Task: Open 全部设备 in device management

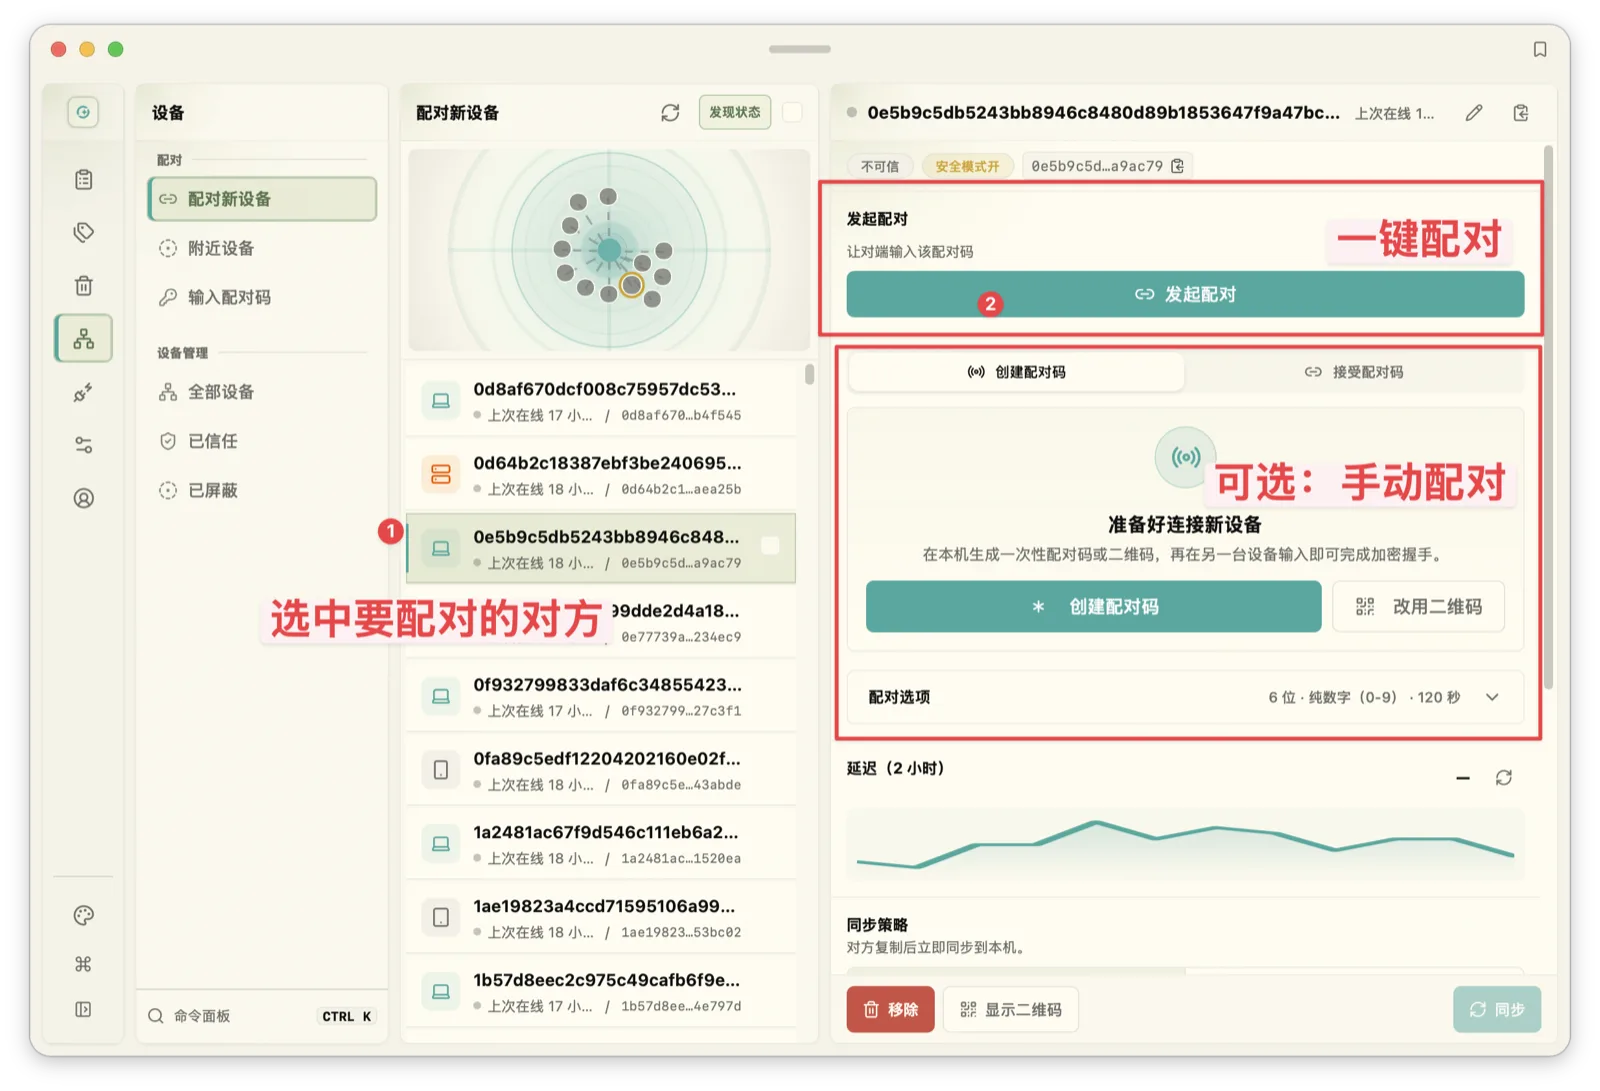Action: 262,392
